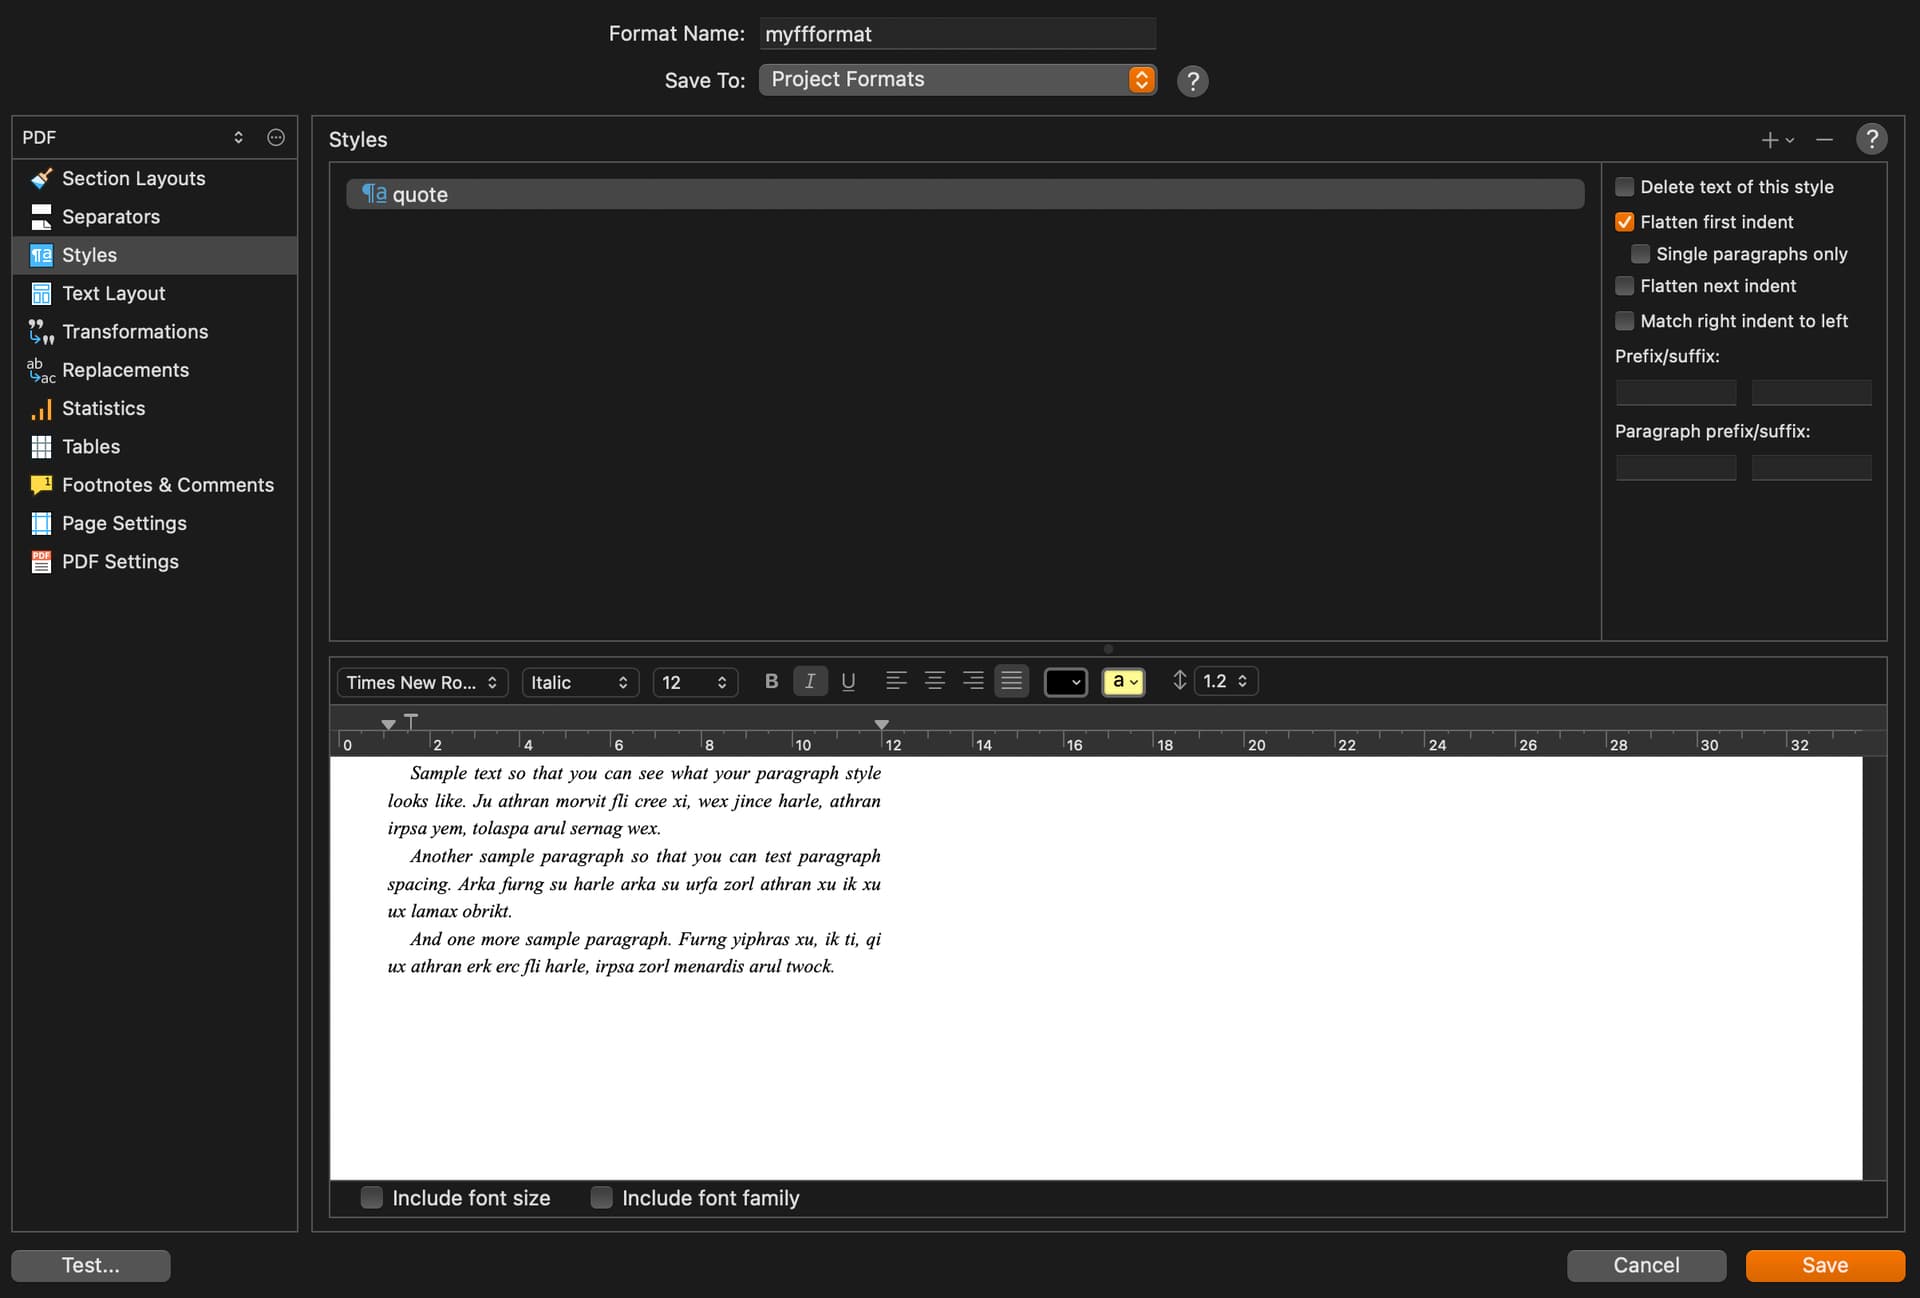
Task: Uncheck Flatten first indent
Action: pos(1625,222)
